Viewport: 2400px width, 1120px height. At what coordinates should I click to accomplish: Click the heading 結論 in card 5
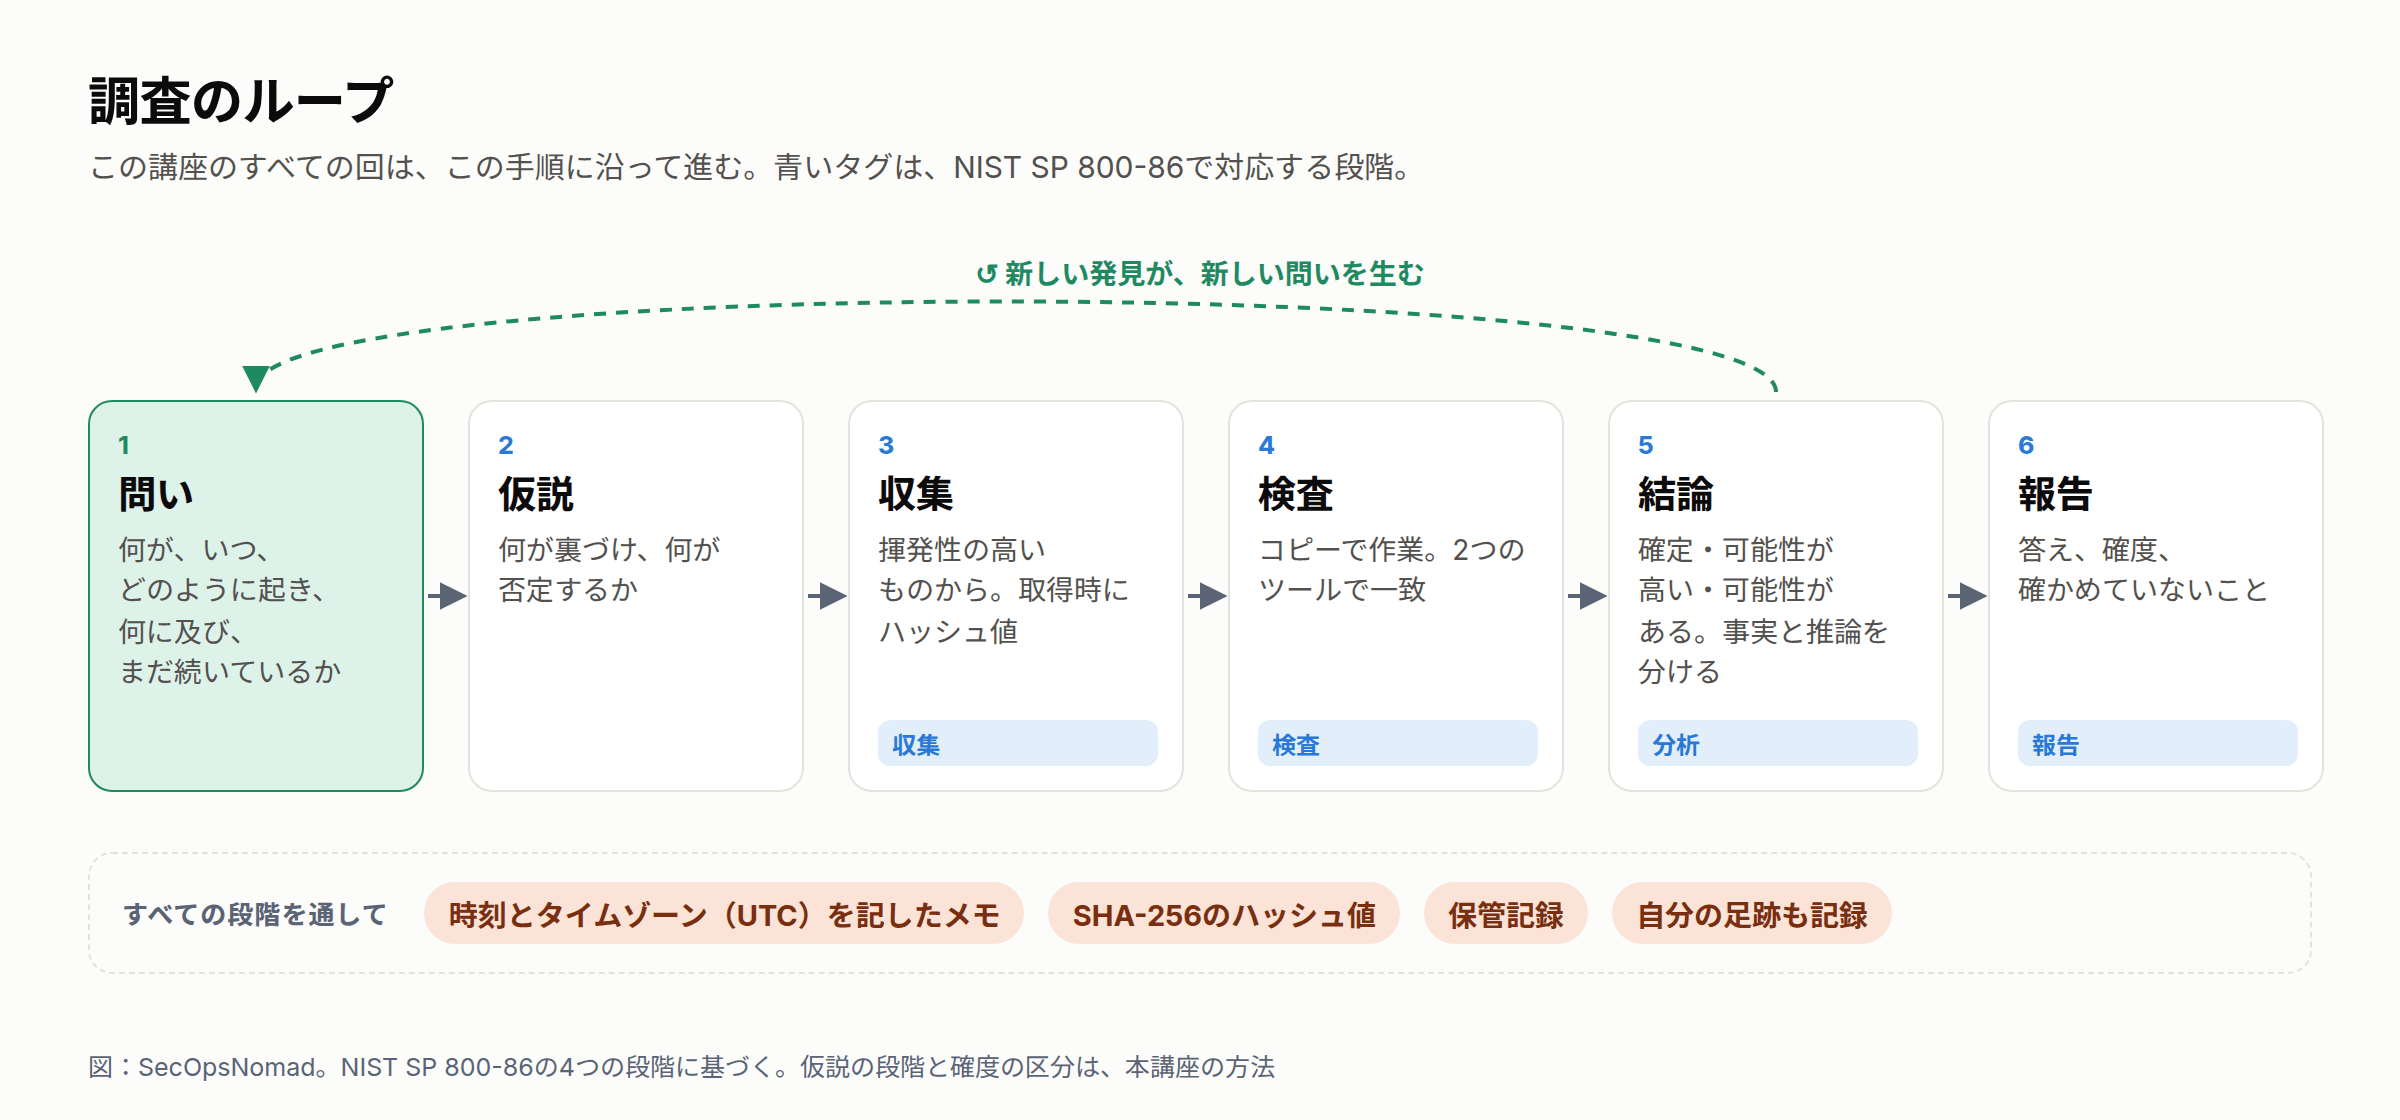tap(1676, 494)
